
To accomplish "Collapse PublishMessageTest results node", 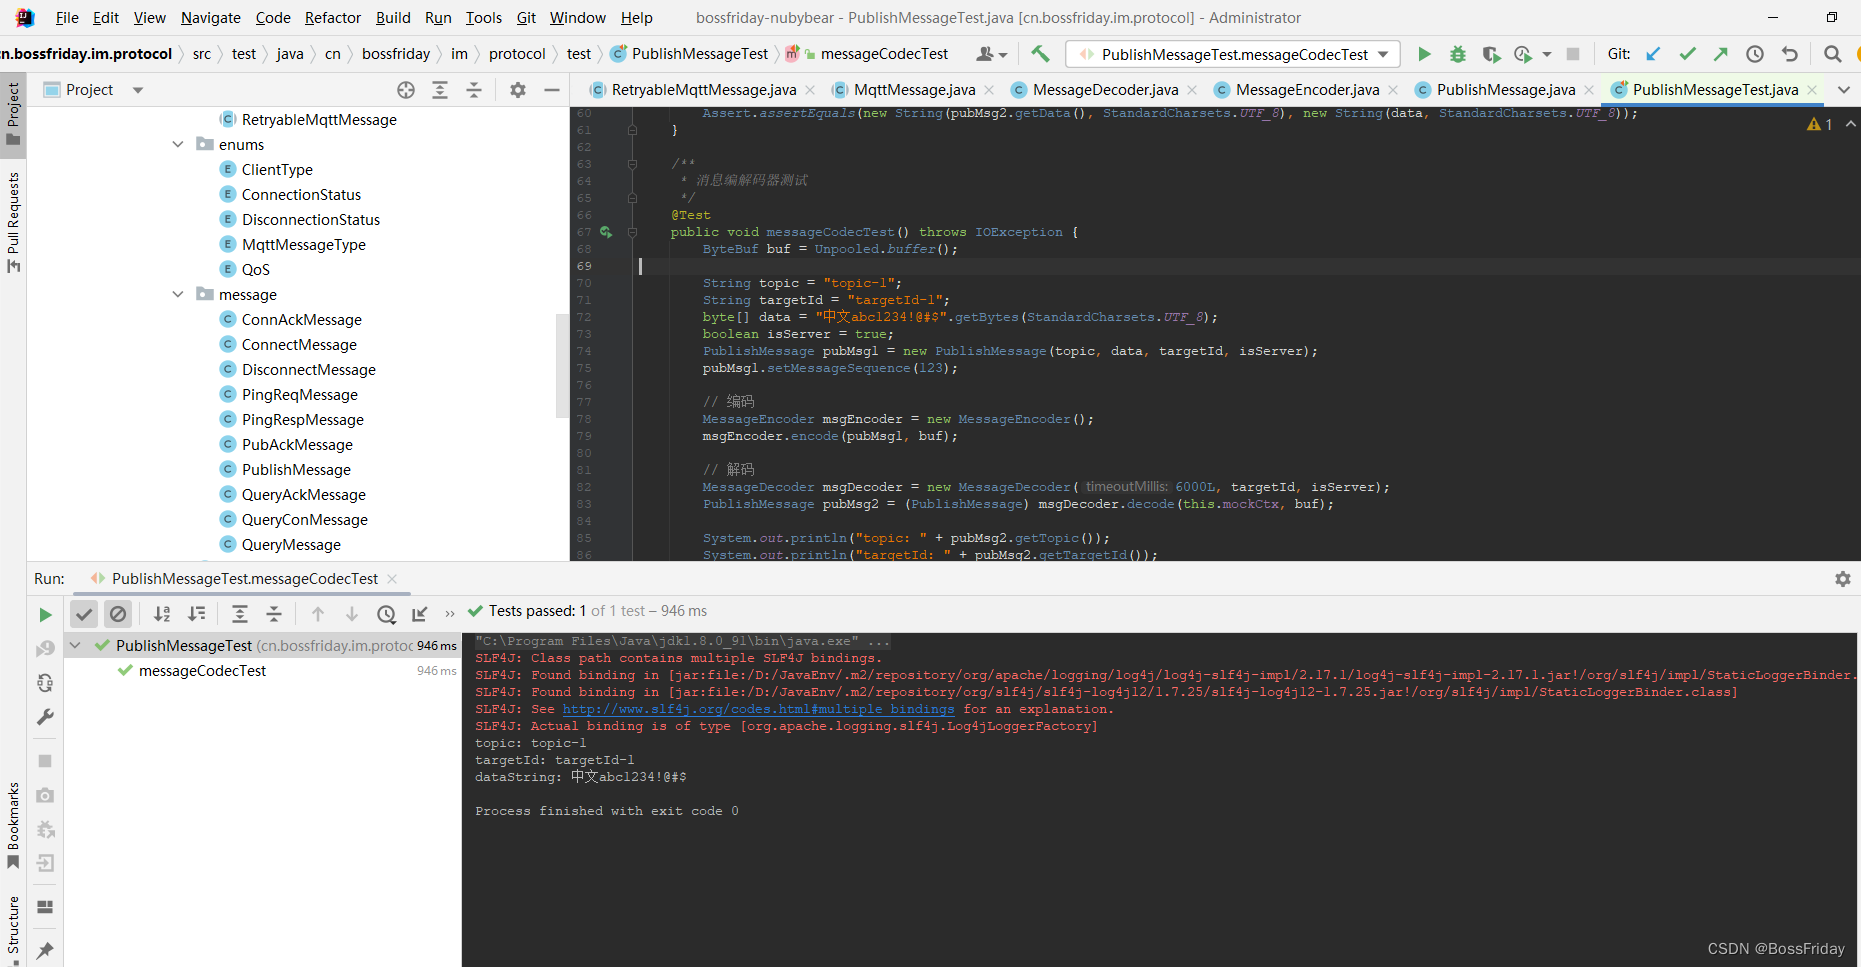I will coord(75,646).
